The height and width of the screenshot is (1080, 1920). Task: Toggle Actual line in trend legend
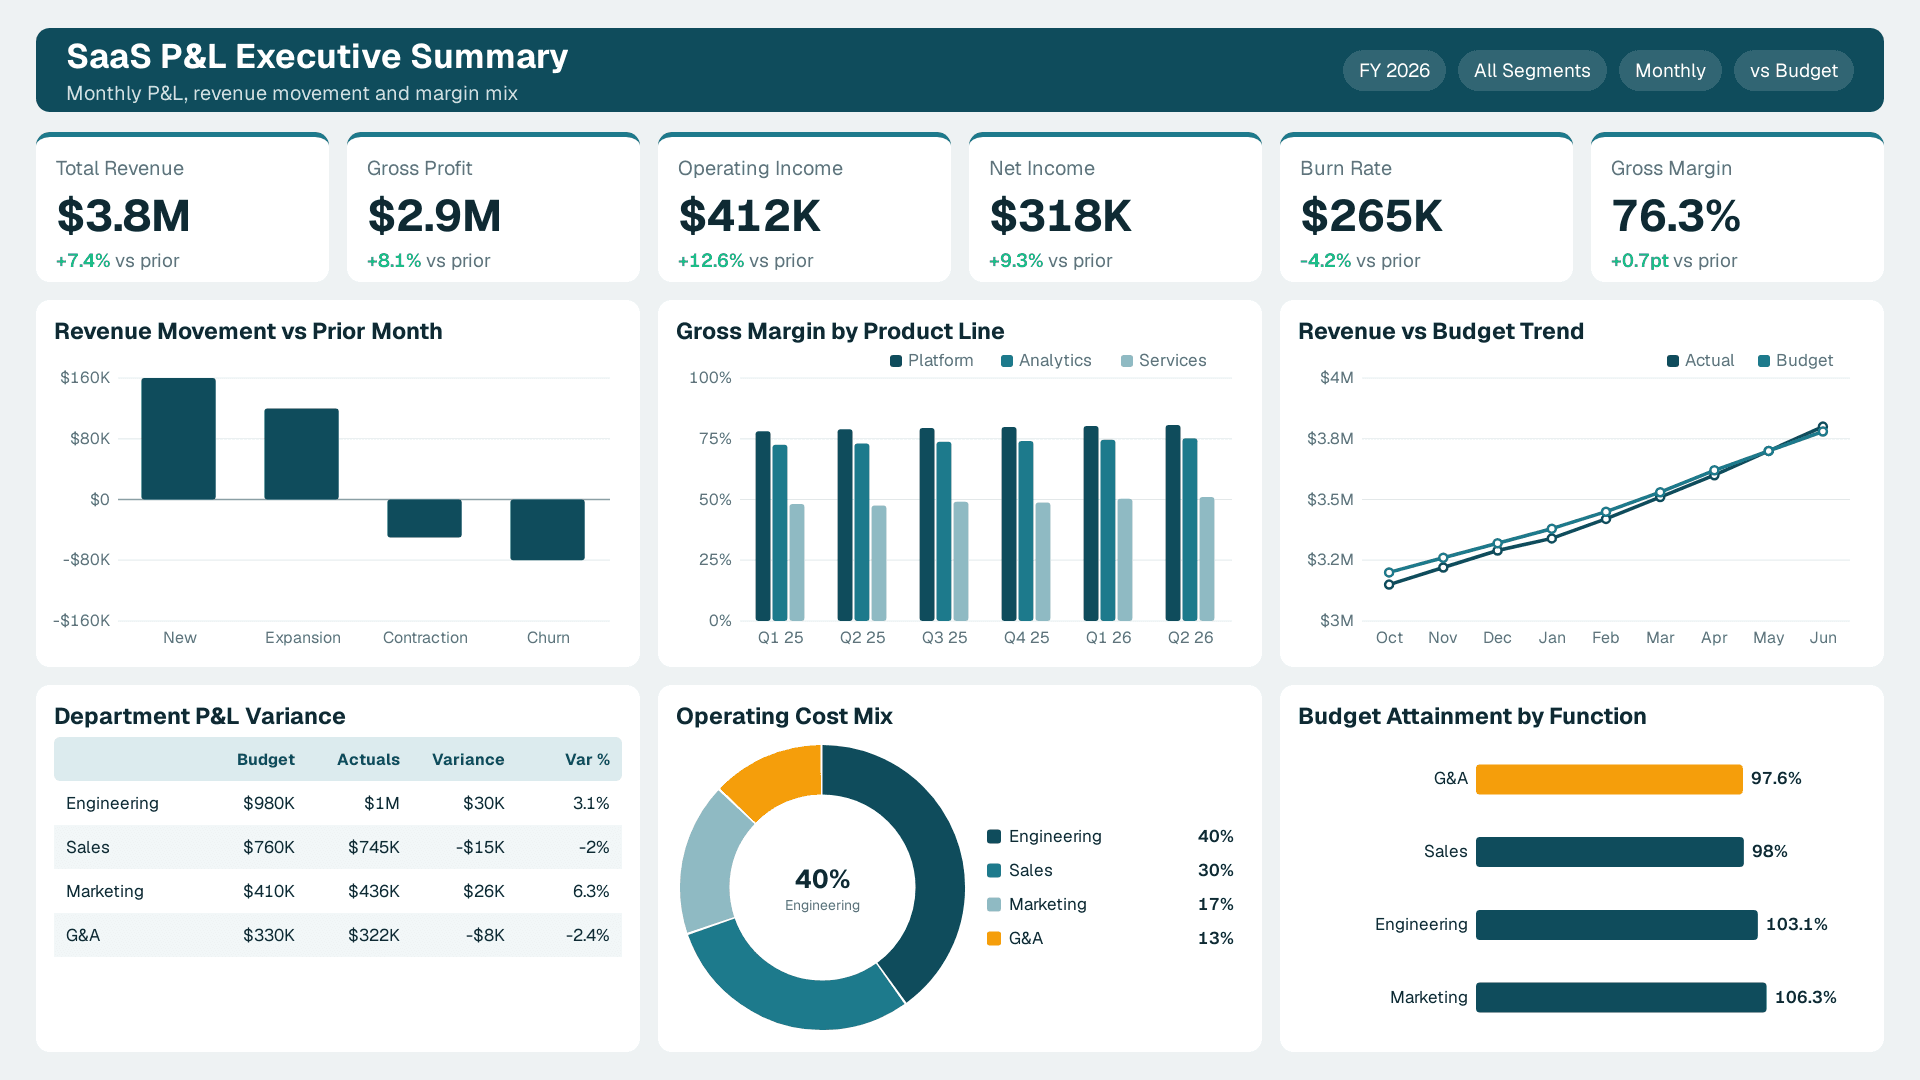(1701, 361)
